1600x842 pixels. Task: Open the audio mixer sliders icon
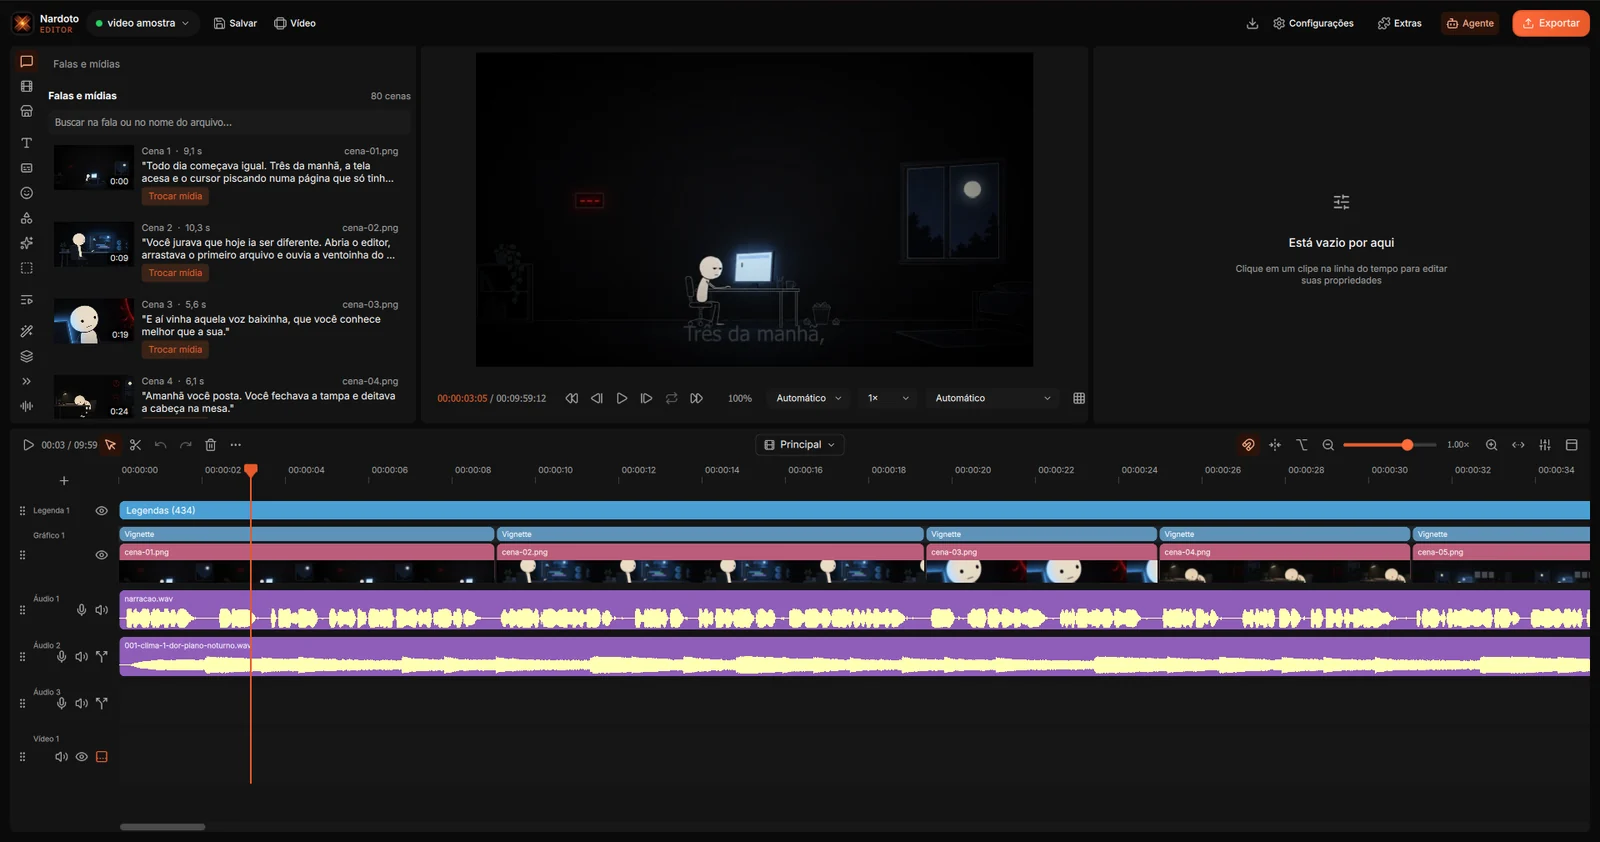tap(1545, 445)
